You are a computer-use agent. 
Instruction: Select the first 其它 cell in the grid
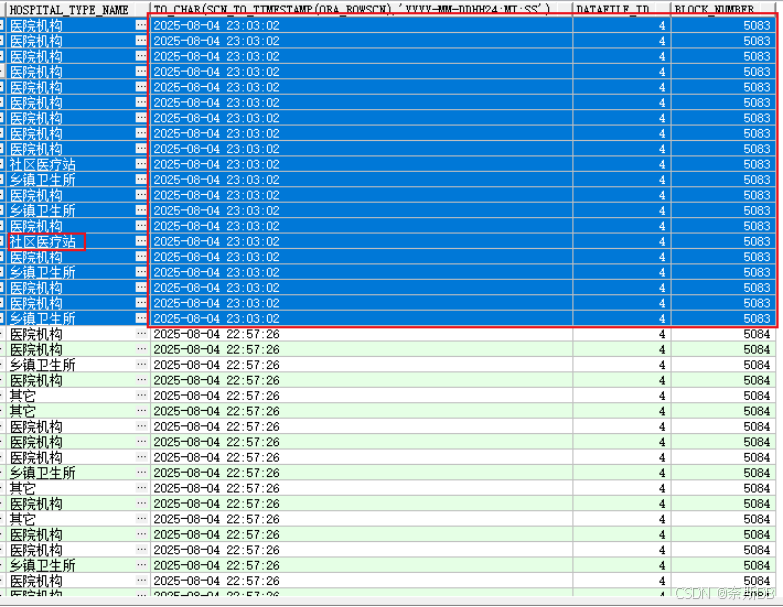click(71, 396)
